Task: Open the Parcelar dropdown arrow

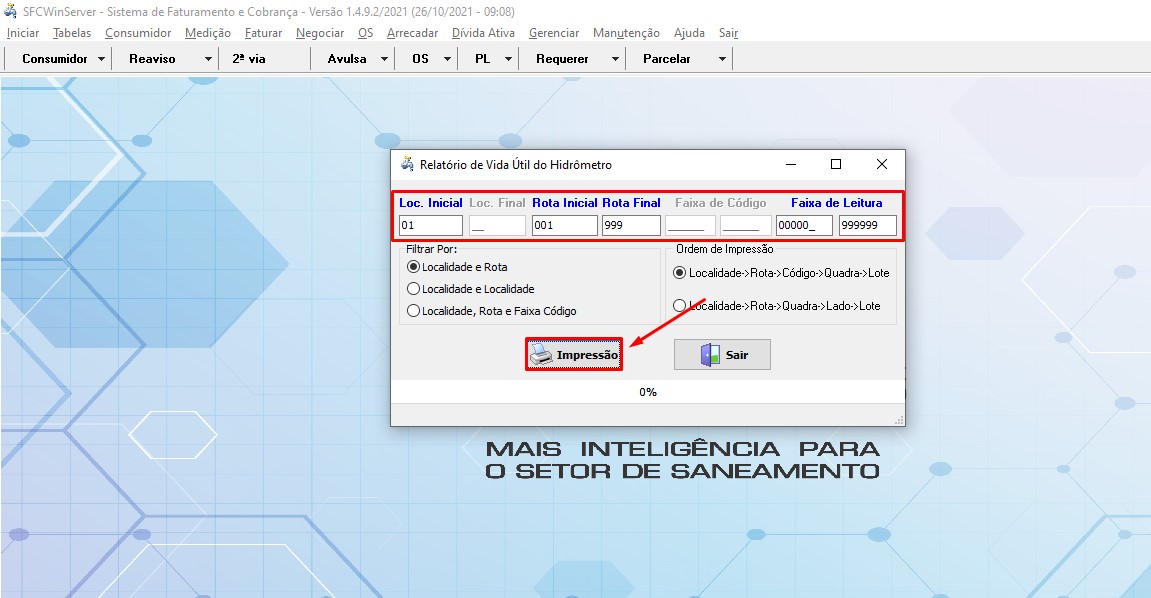Action: (722, 59)
